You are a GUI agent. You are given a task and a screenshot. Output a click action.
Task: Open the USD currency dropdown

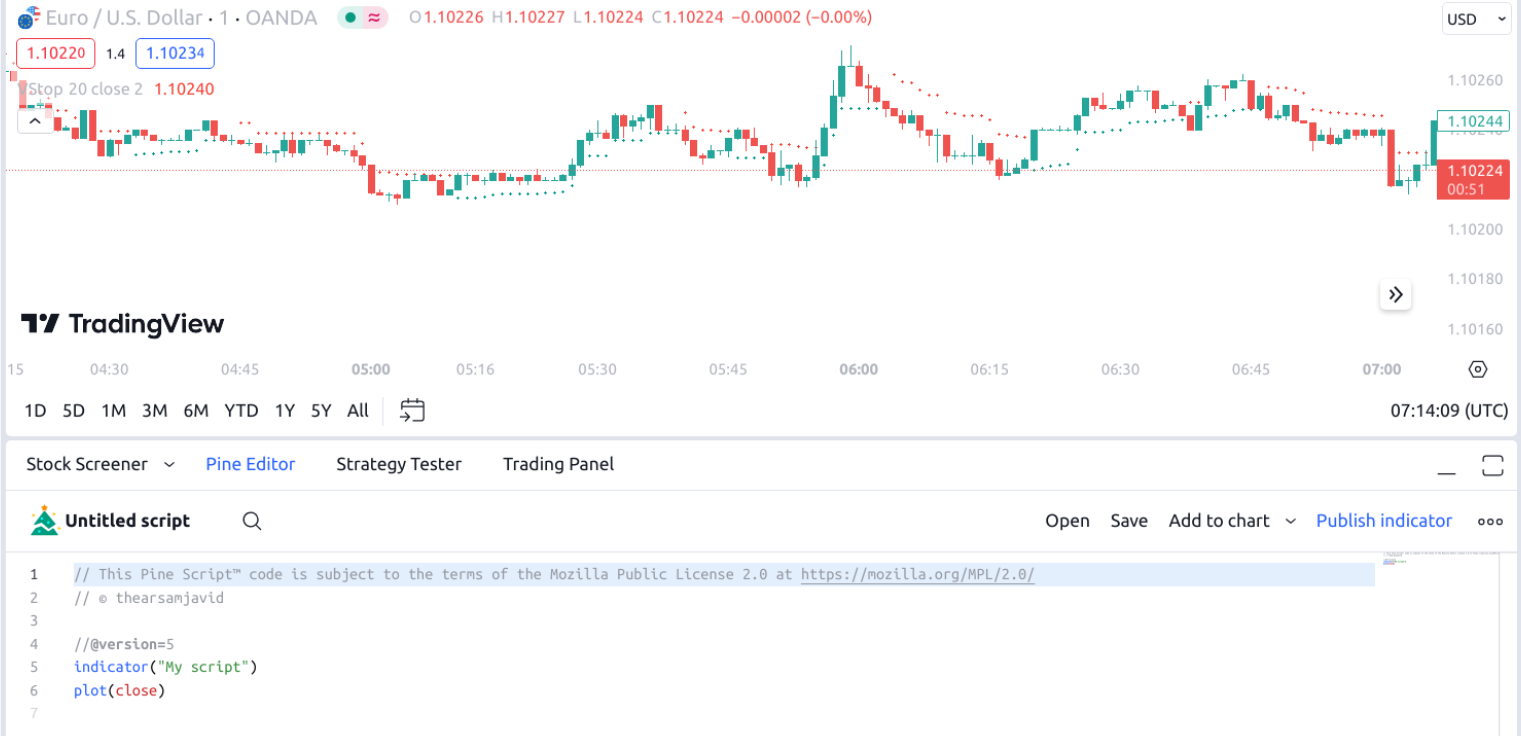click(1476, 19)
